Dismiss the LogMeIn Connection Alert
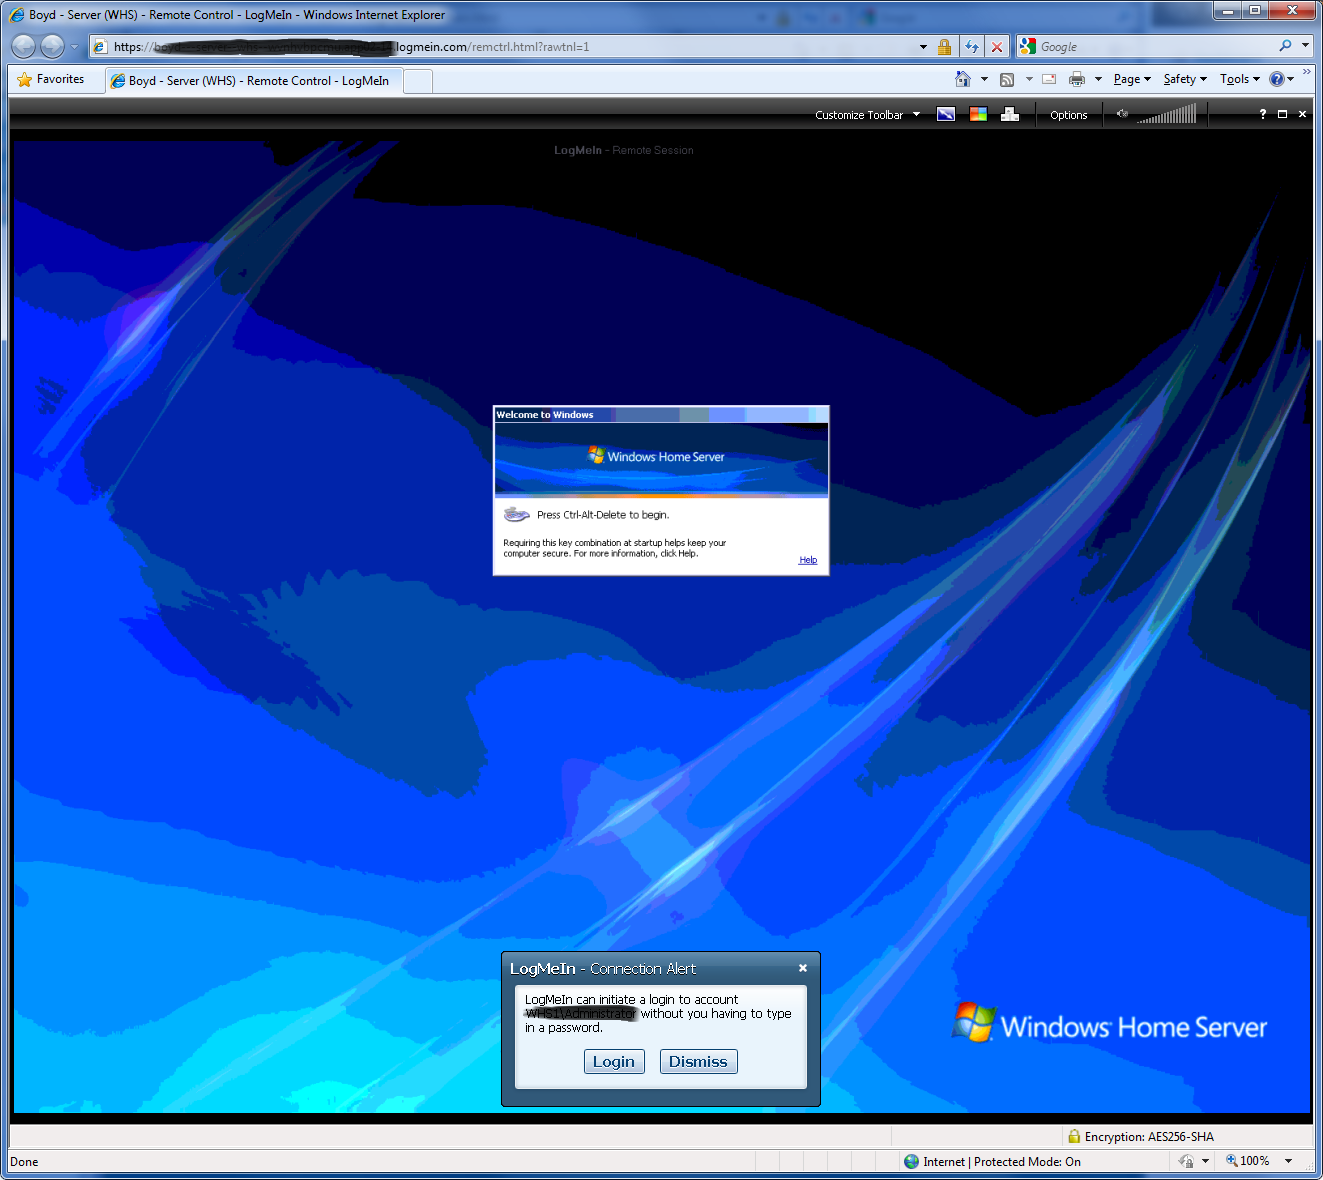1323x1180 pixels. click(x=698, y=1062)
